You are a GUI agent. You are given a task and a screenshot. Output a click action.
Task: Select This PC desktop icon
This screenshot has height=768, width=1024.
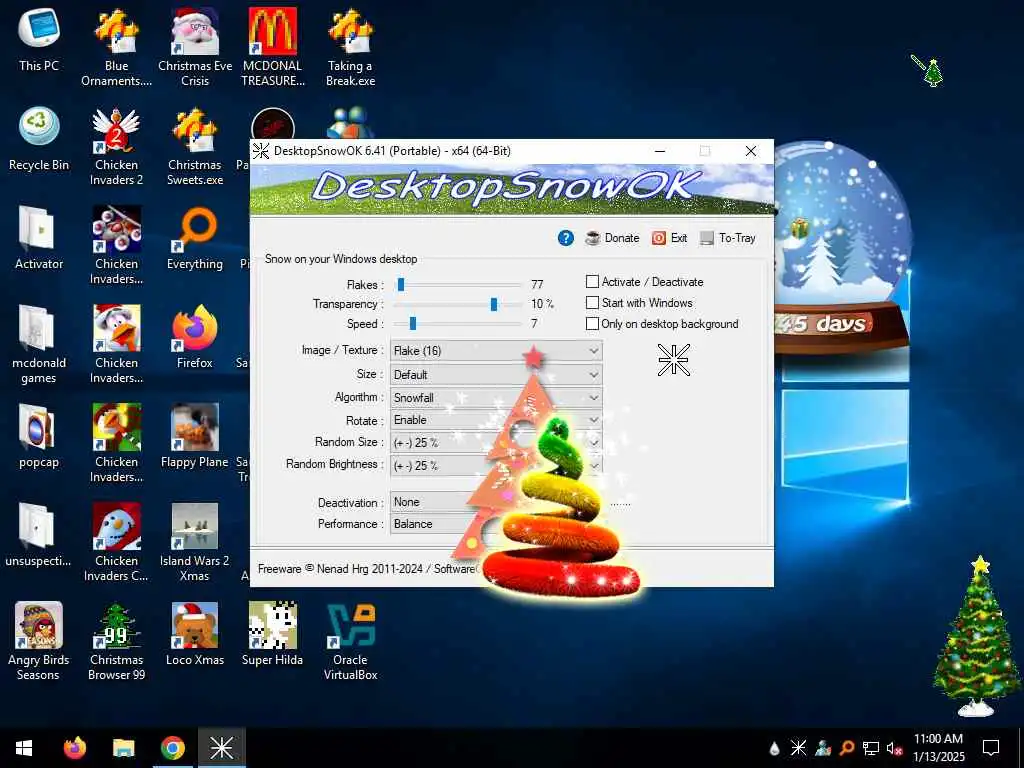(x=39, y=39)
